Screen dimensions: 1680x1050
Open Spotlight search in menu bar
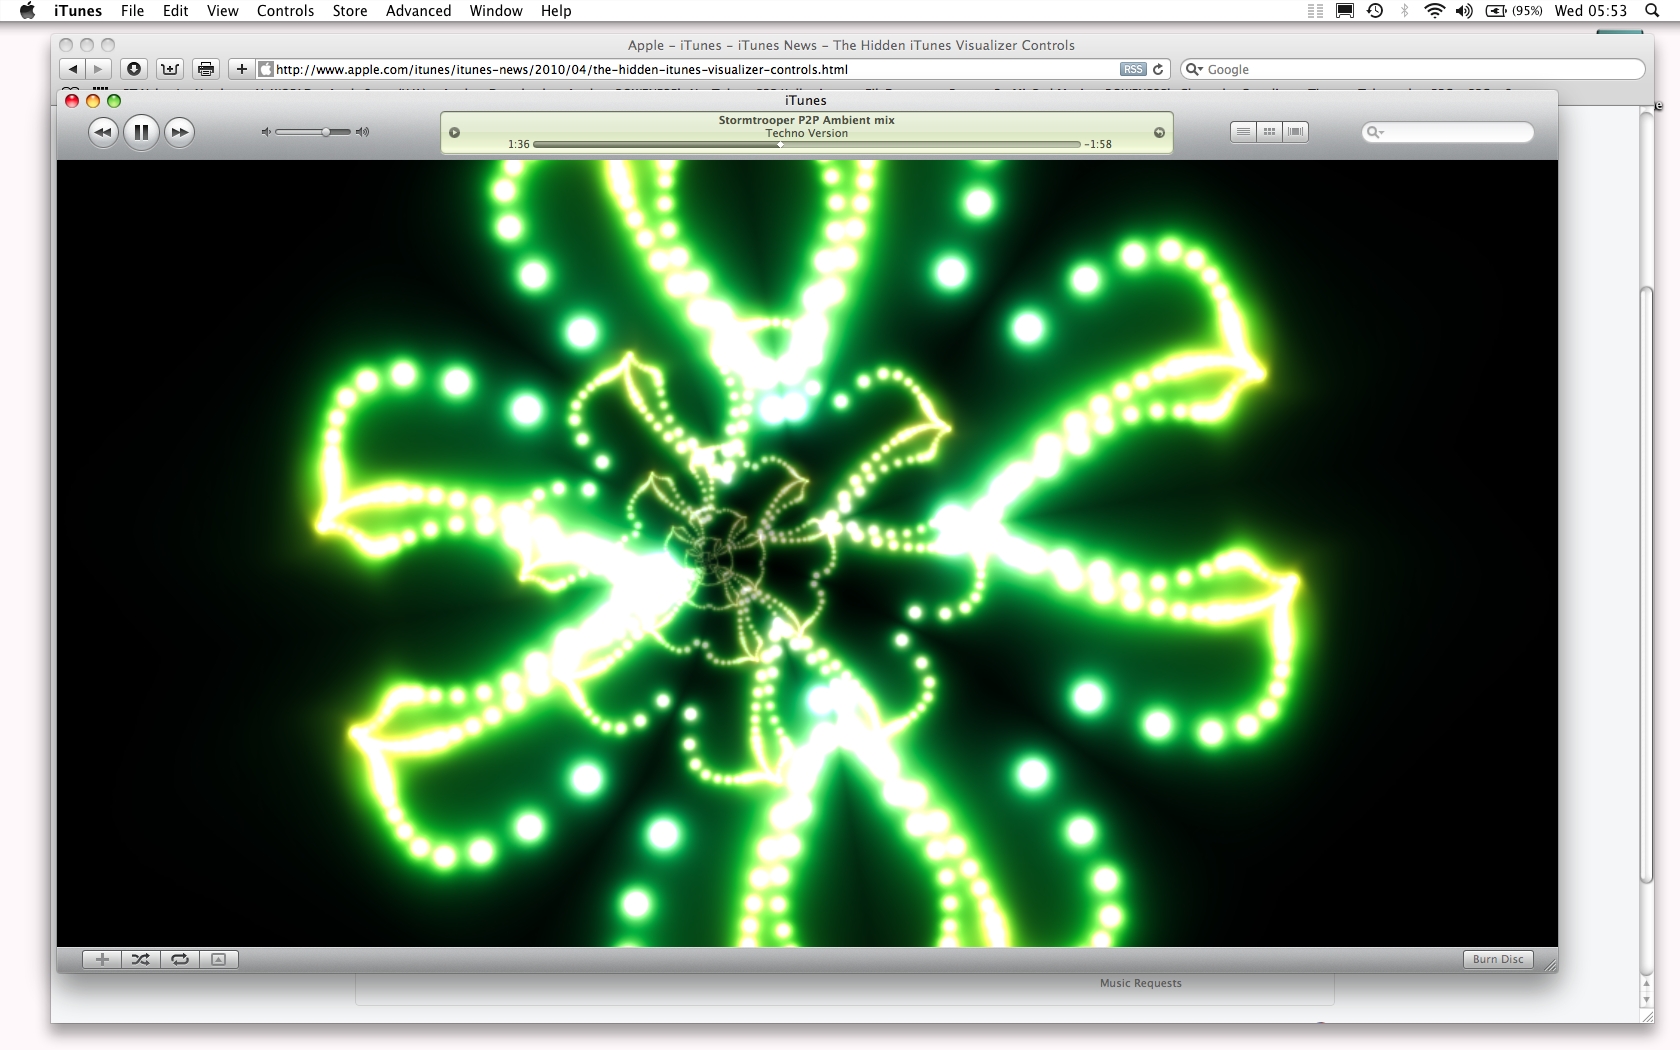pos(1652,11)
